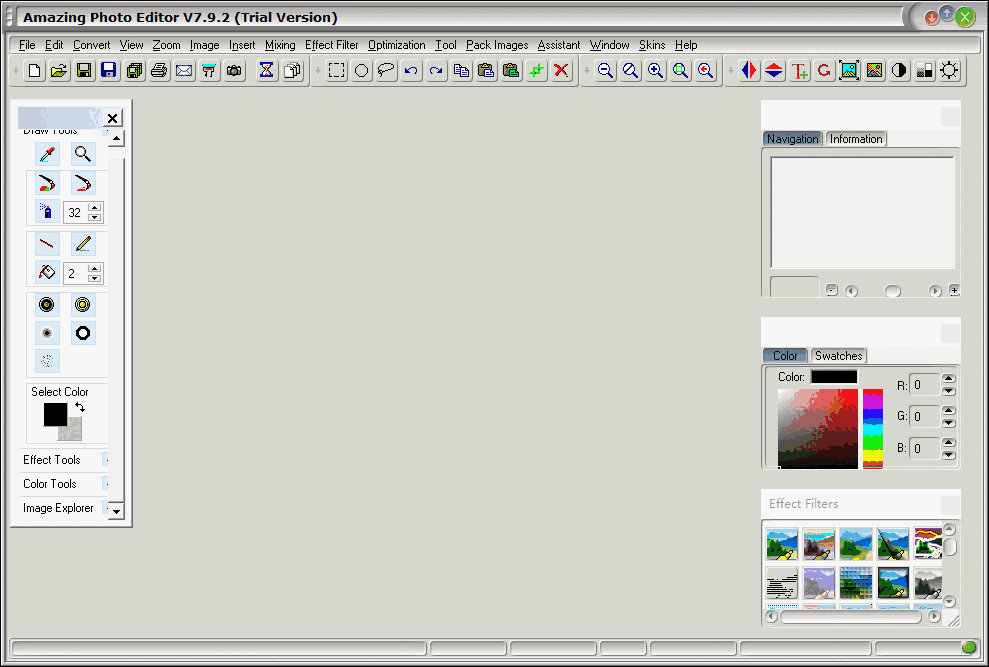Activate the elliptical selection tool
This screenshot has height=667, width=989.
click(x=361, y=70)
